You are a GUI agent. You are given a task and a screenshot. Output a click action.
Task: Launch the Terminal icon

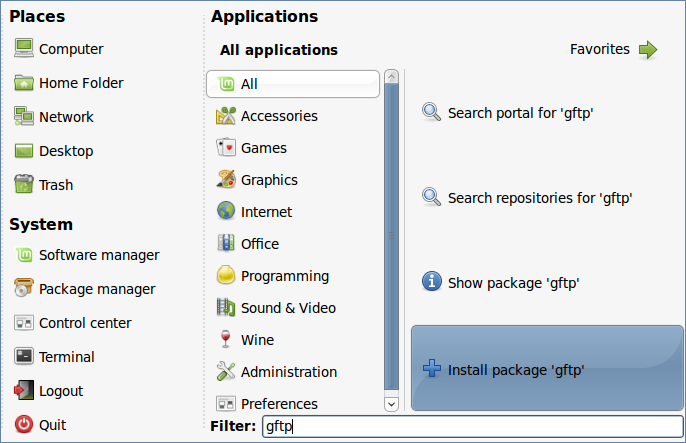click(24, 356)
